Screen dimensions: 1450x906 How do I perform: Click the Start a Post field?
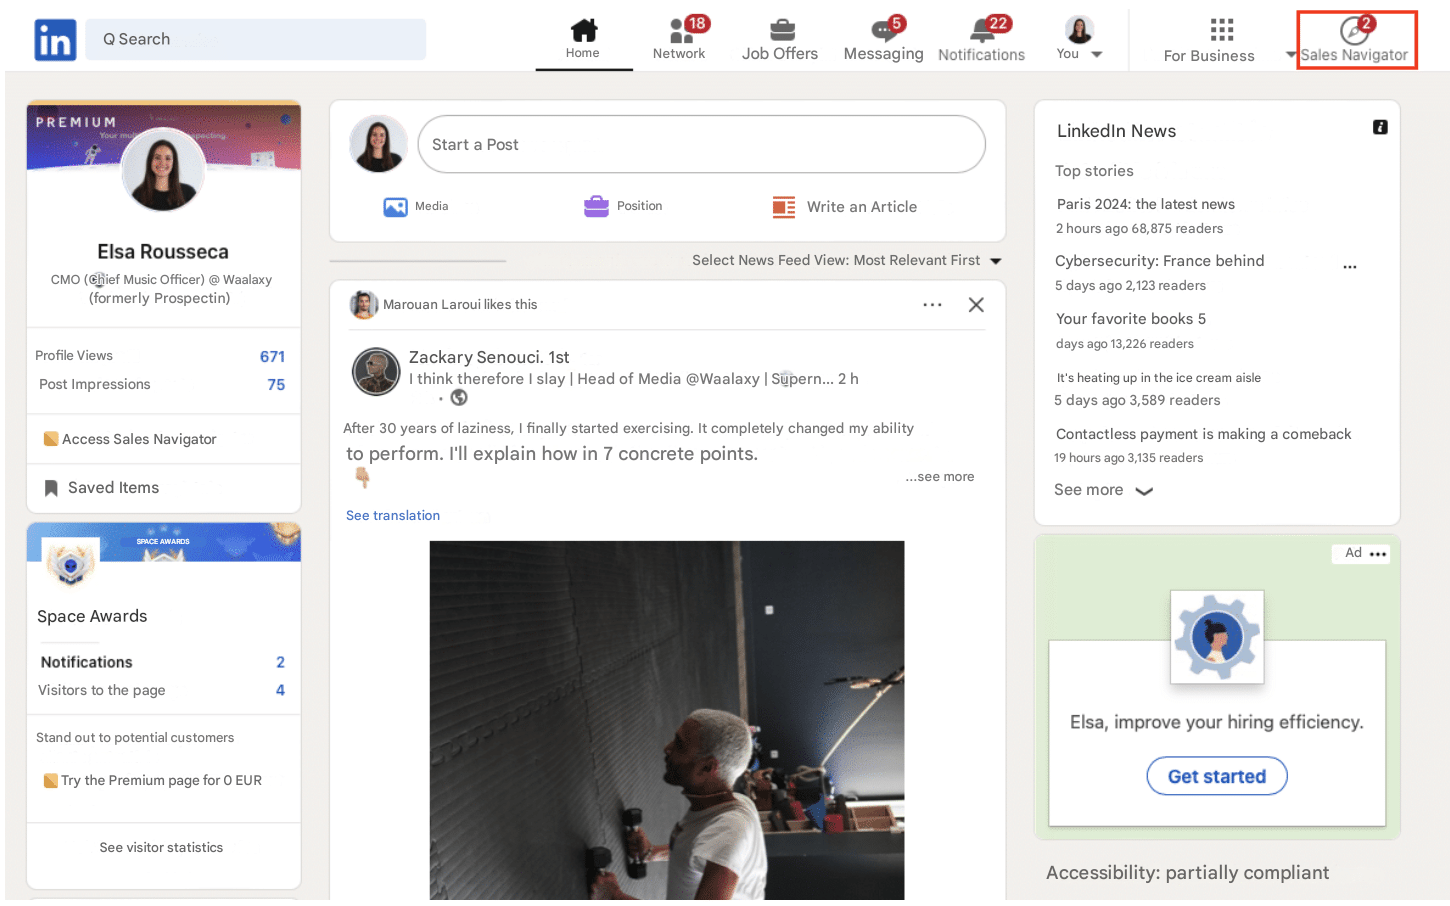click(701, 145)
